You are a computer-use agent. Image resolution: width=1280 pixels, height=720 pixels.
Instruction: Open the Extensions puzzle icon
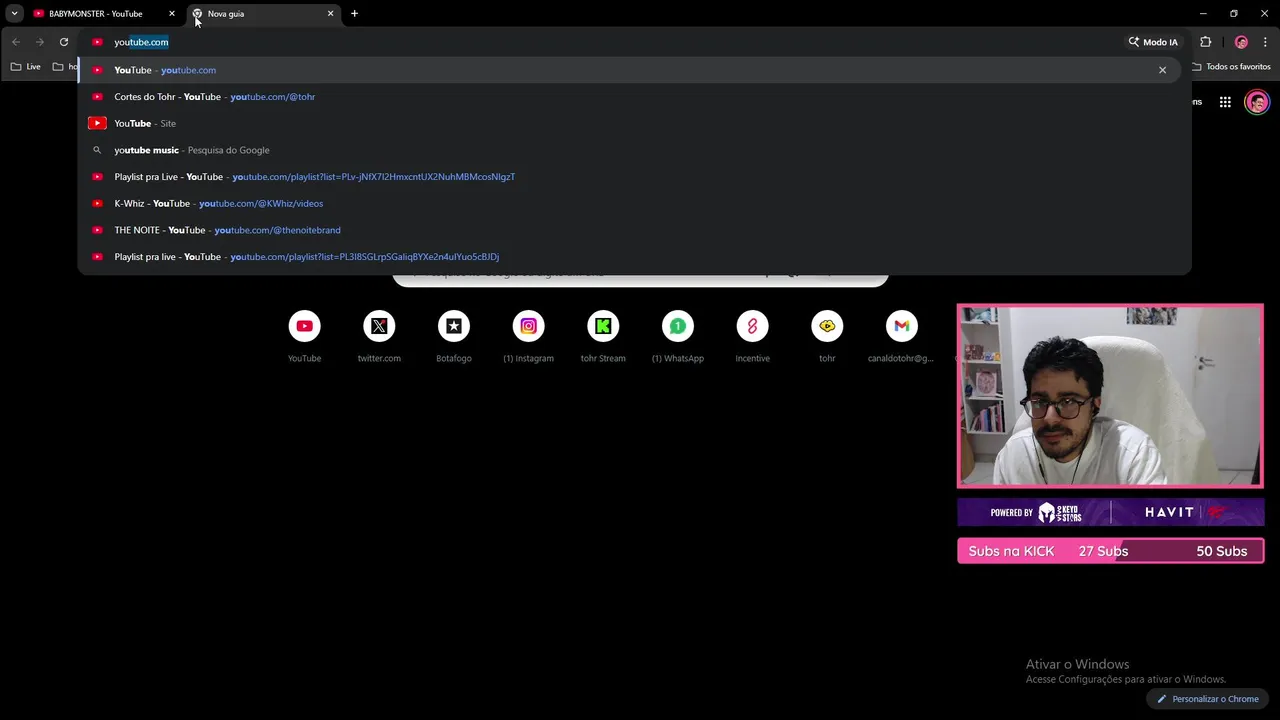pyautogui.click(x=1205, y=42)
